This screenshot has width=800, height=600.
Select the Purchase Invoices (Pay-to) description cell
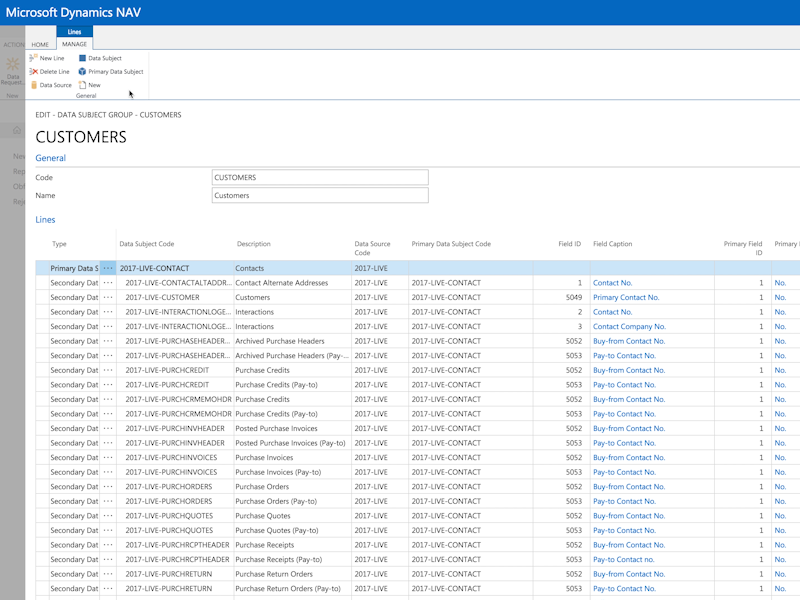pos(292,472)
